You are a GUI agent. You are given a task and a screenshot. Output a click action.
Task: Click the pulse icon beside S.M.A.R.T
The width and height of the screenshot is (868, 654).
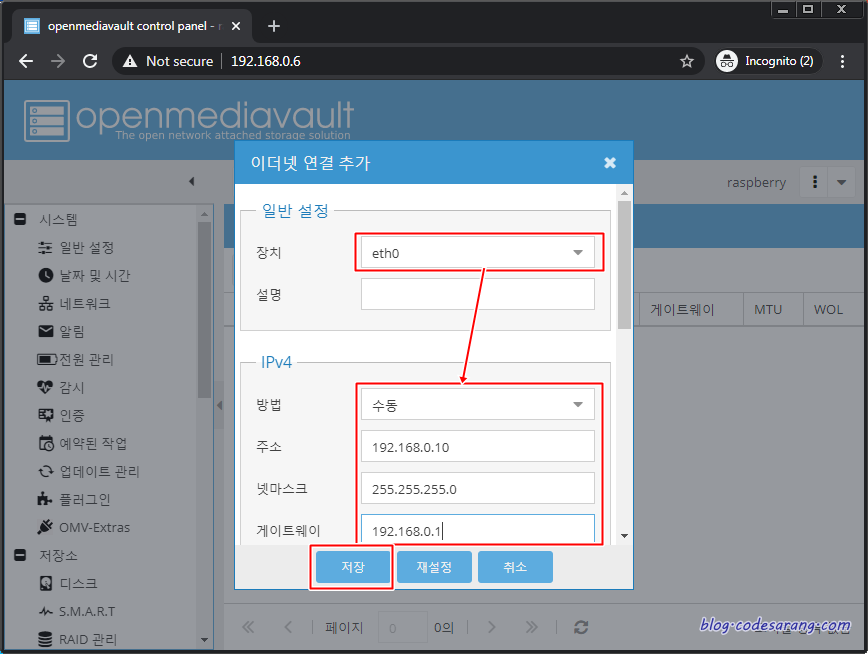(45, 611)
